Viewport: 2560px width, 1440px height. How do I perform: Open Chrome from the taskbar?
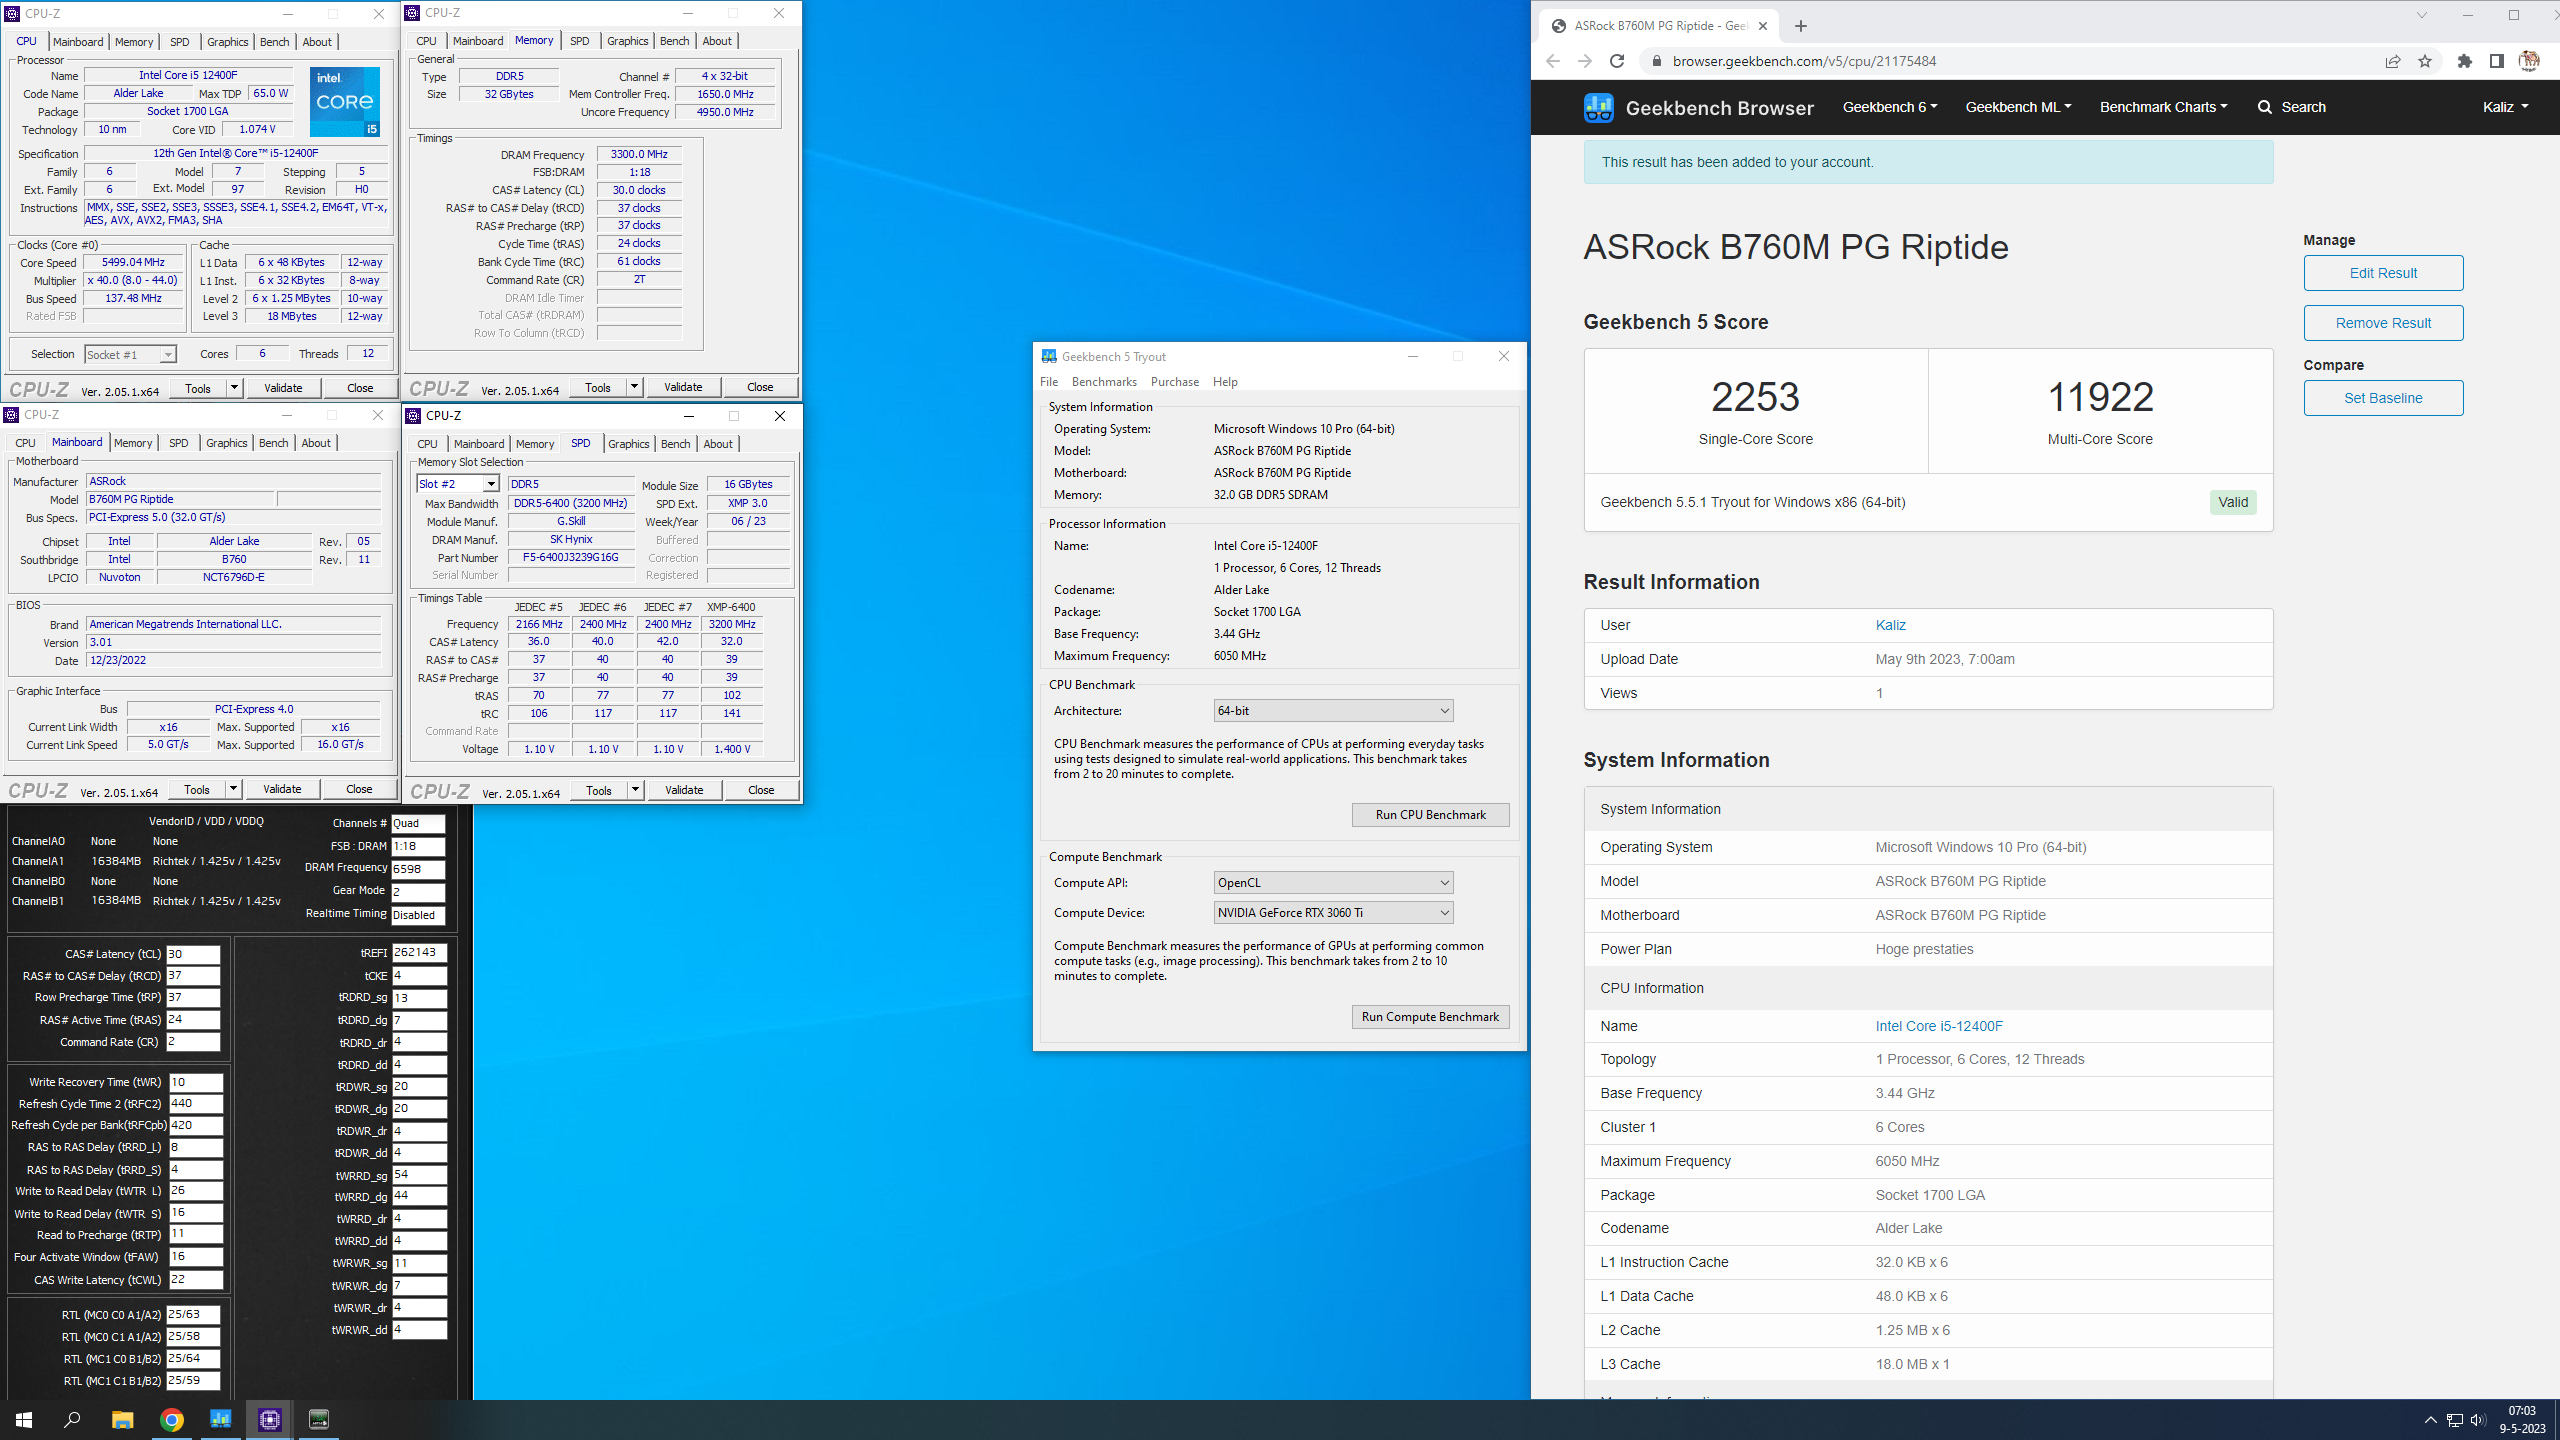pos(171,1419)
